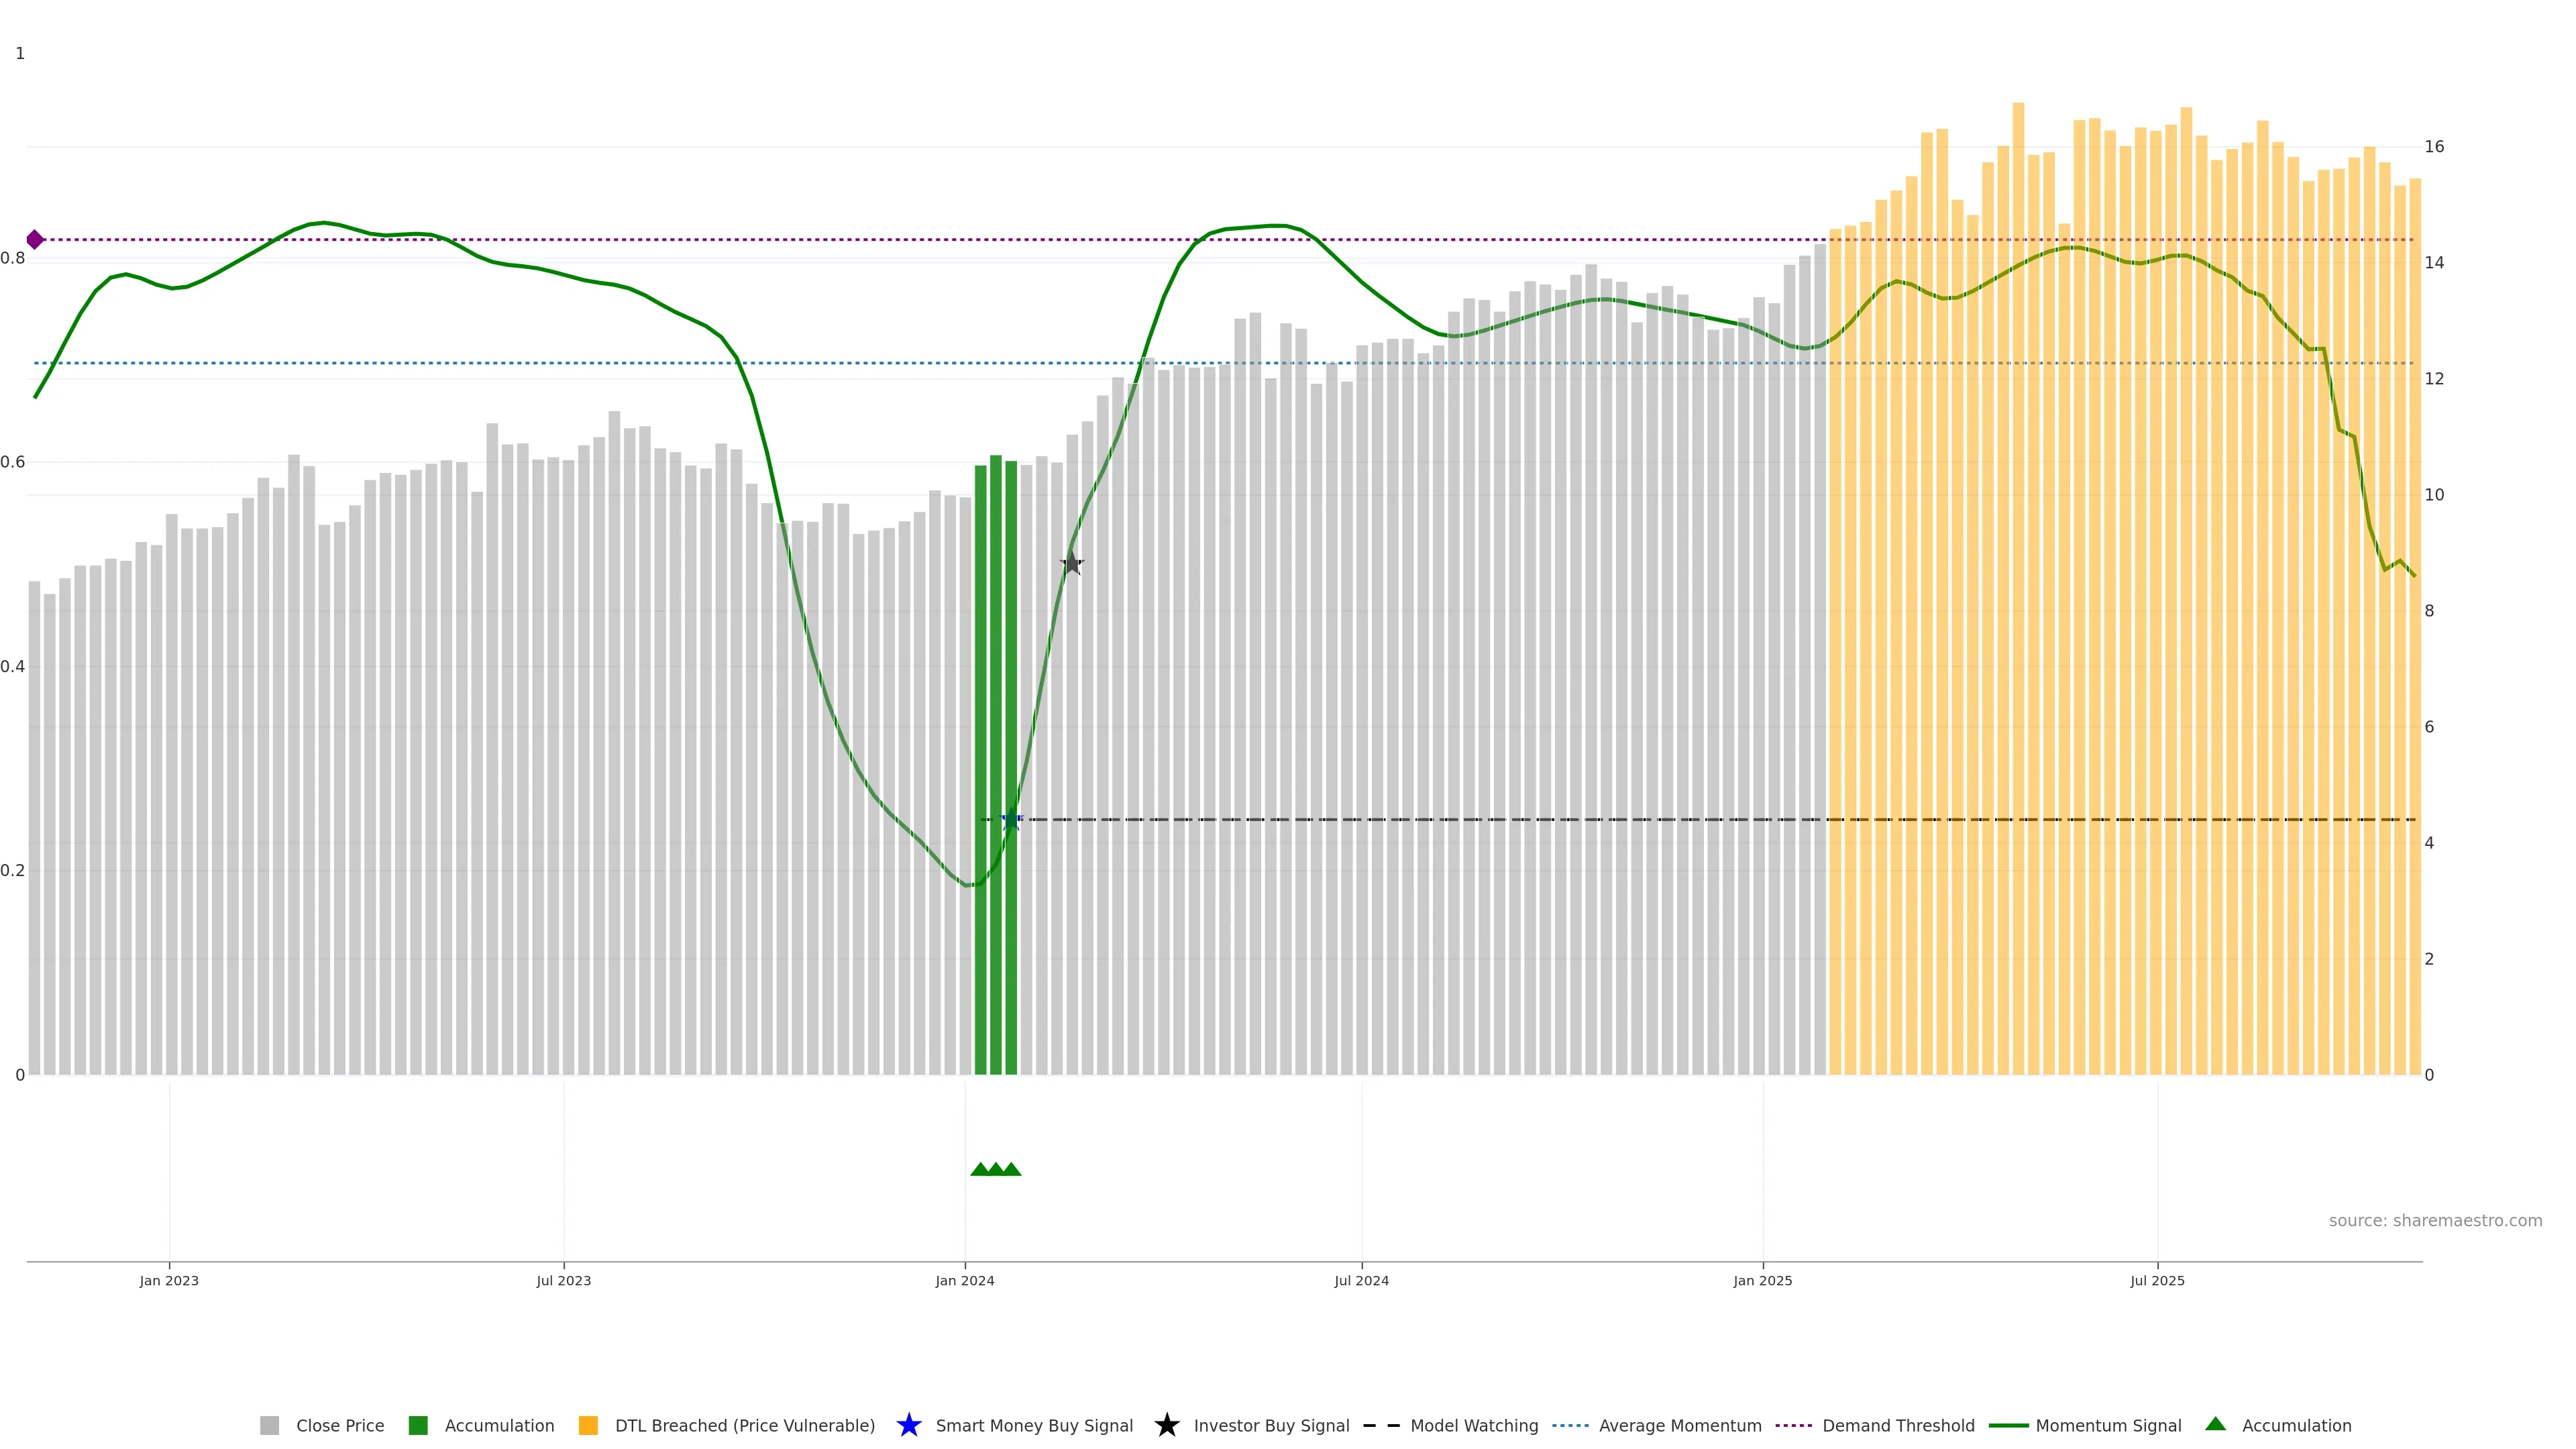The width and height of the screenshot is (2576, 1449).
Task: Click the blue Smart Money Buy Signal star on chart
Action: [x=1011, y=819]
